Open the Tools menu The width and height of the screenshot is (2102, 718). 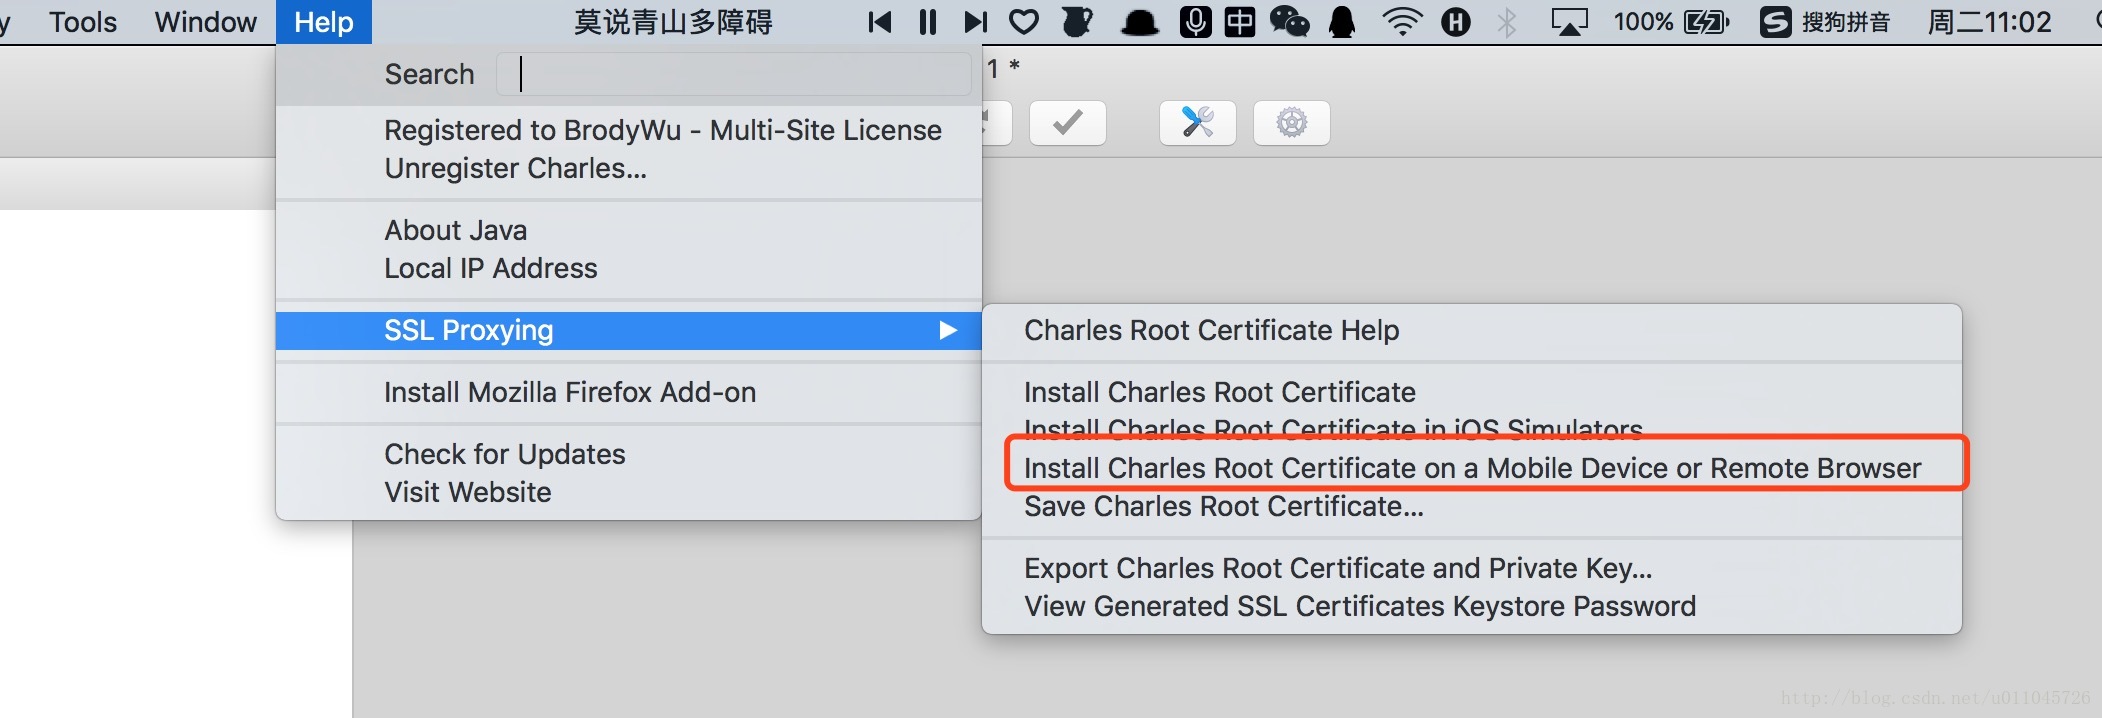coord(83,22)
